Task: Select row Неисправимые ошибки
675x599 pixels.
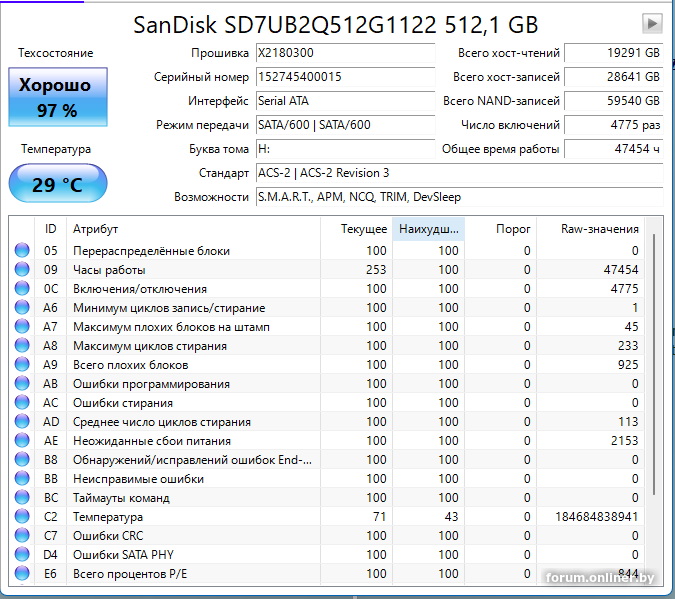Action: (326, 478)
